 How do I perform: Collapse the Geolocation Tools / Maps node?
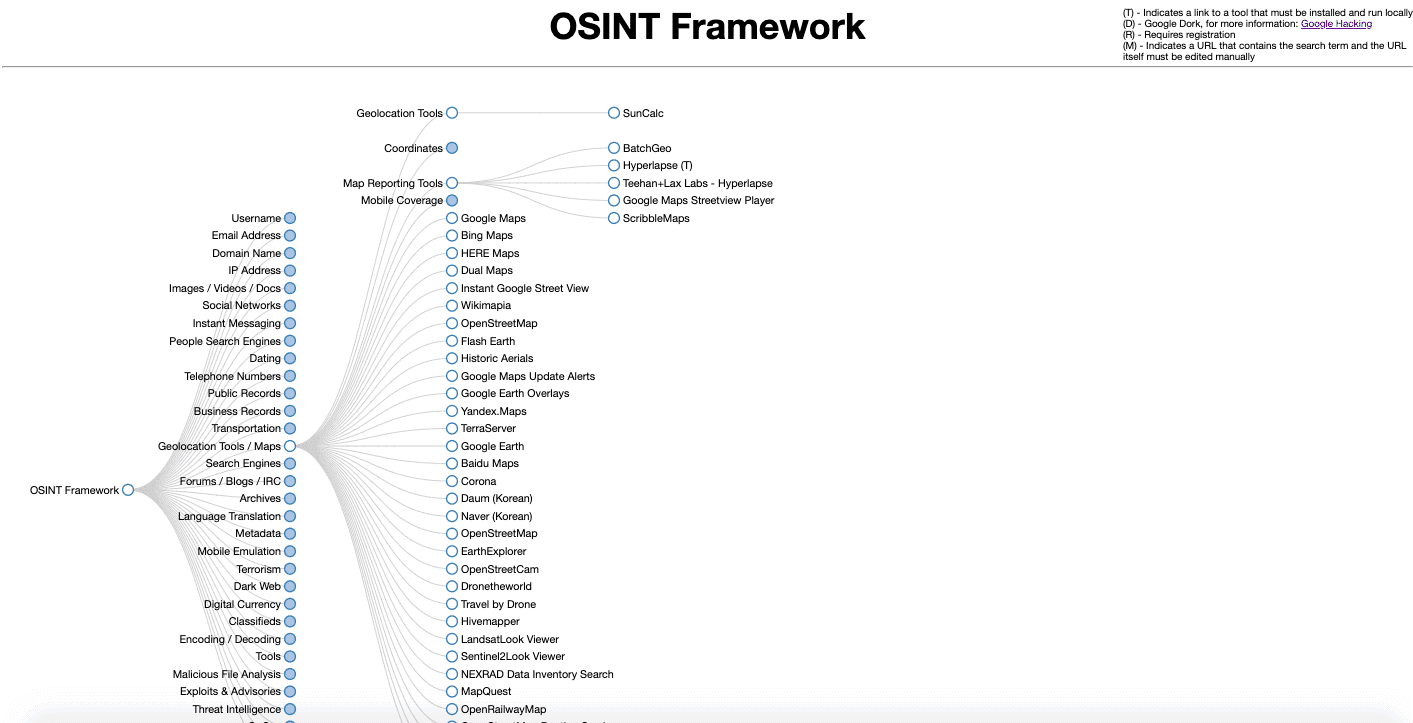[x=290, y=446]
